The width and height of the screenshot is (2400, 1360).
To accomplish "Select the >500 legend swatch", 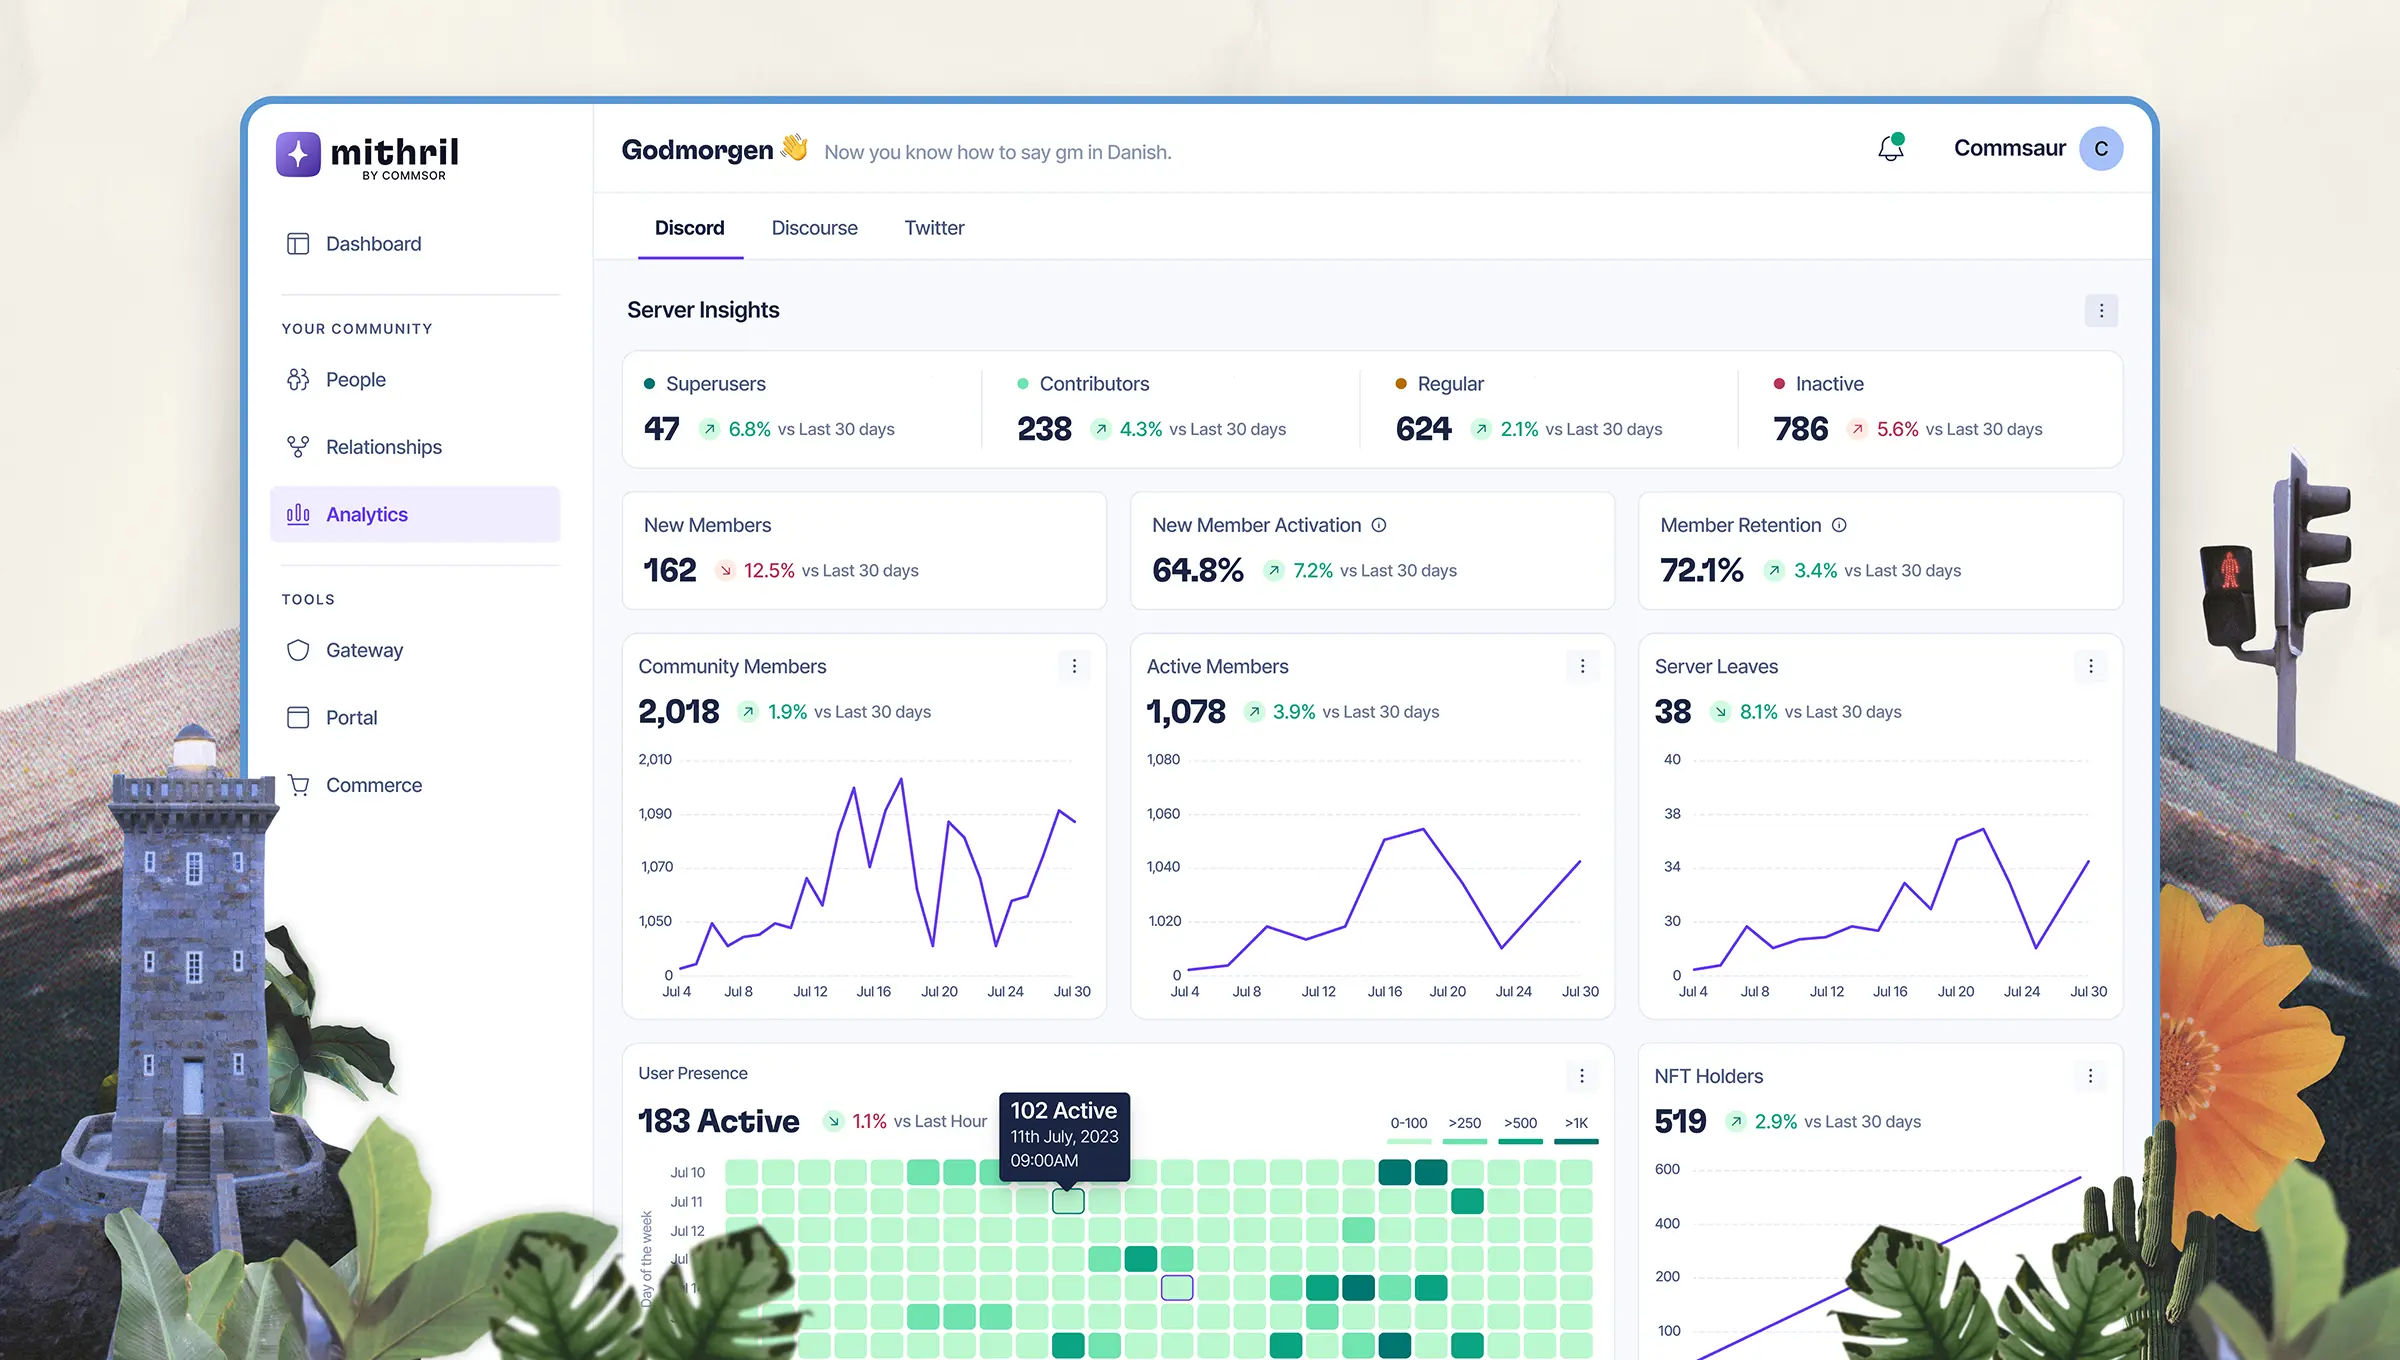I will 1521,1141.
